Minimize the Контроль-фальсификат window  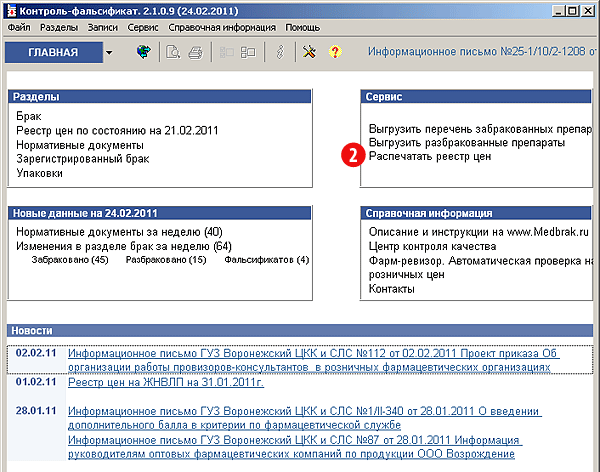(559, 11)
